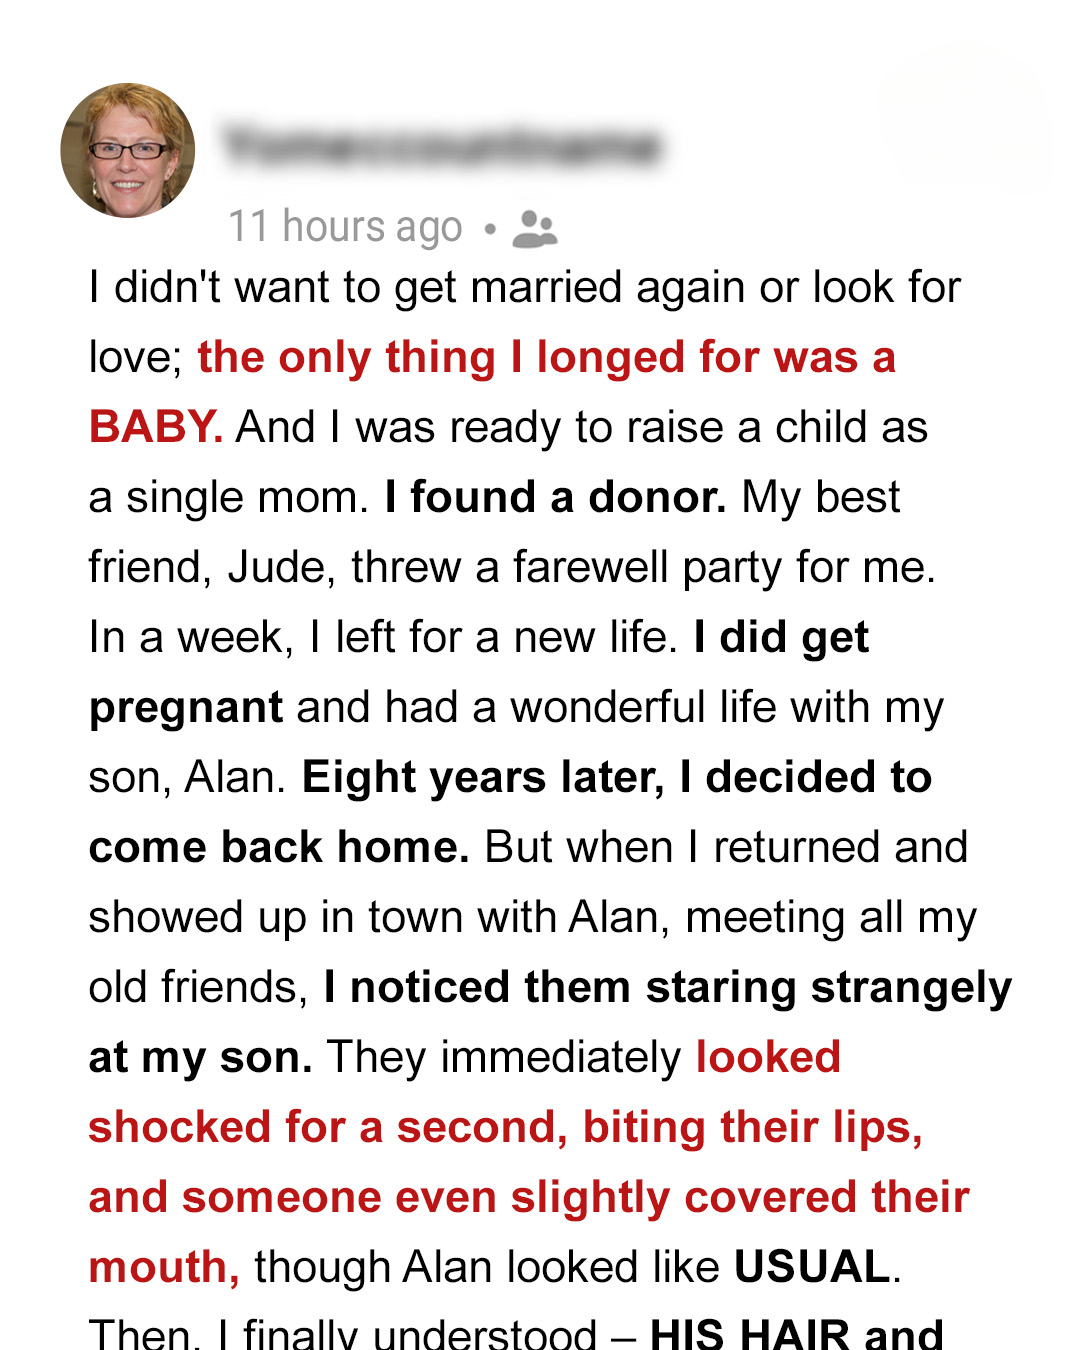Click the red word "mouth,"
Viewport: 1080px width, 1350px height.
(164, 1267)
